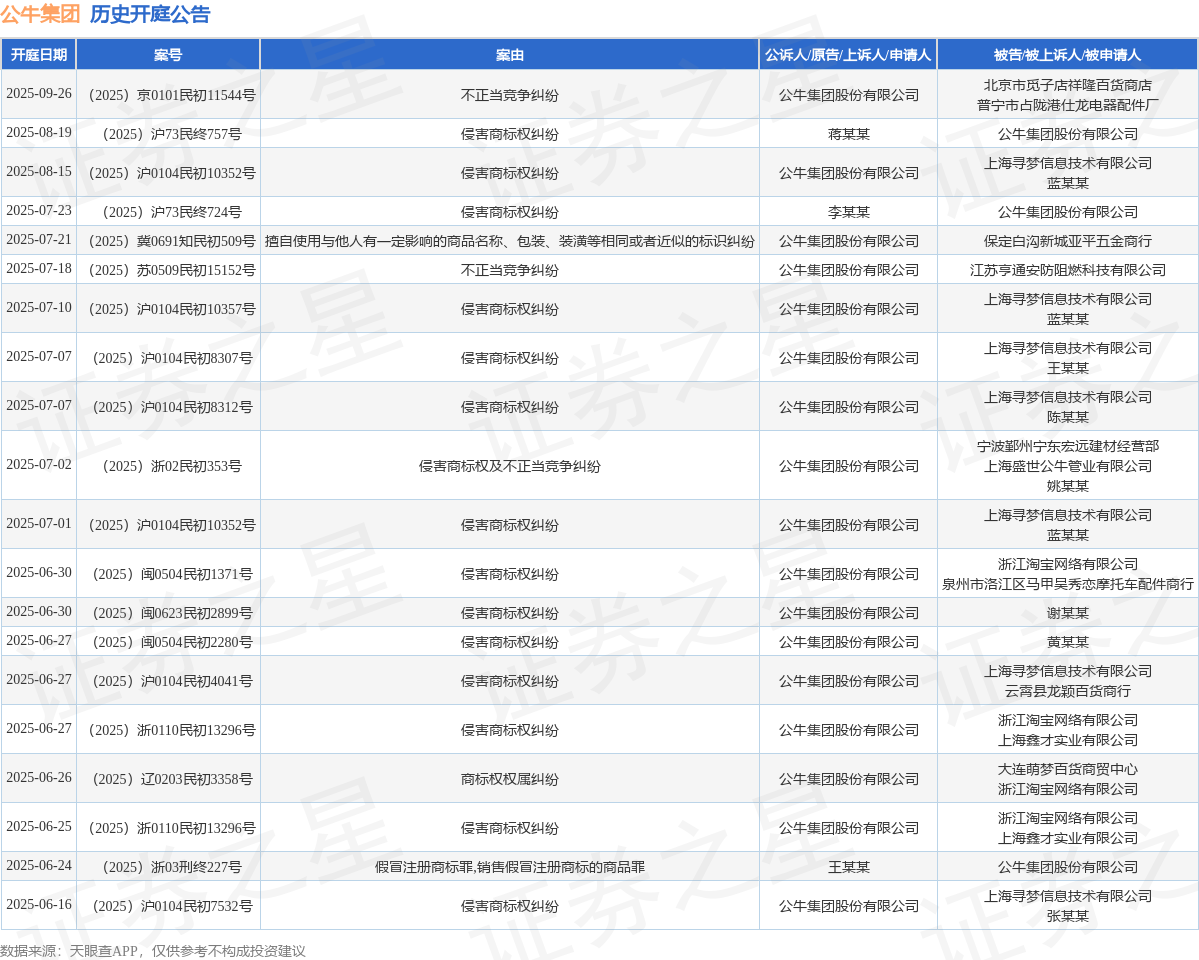Click defendant '谢某某'
This screenshot has width=1199, height=960.
point(1067,613)
